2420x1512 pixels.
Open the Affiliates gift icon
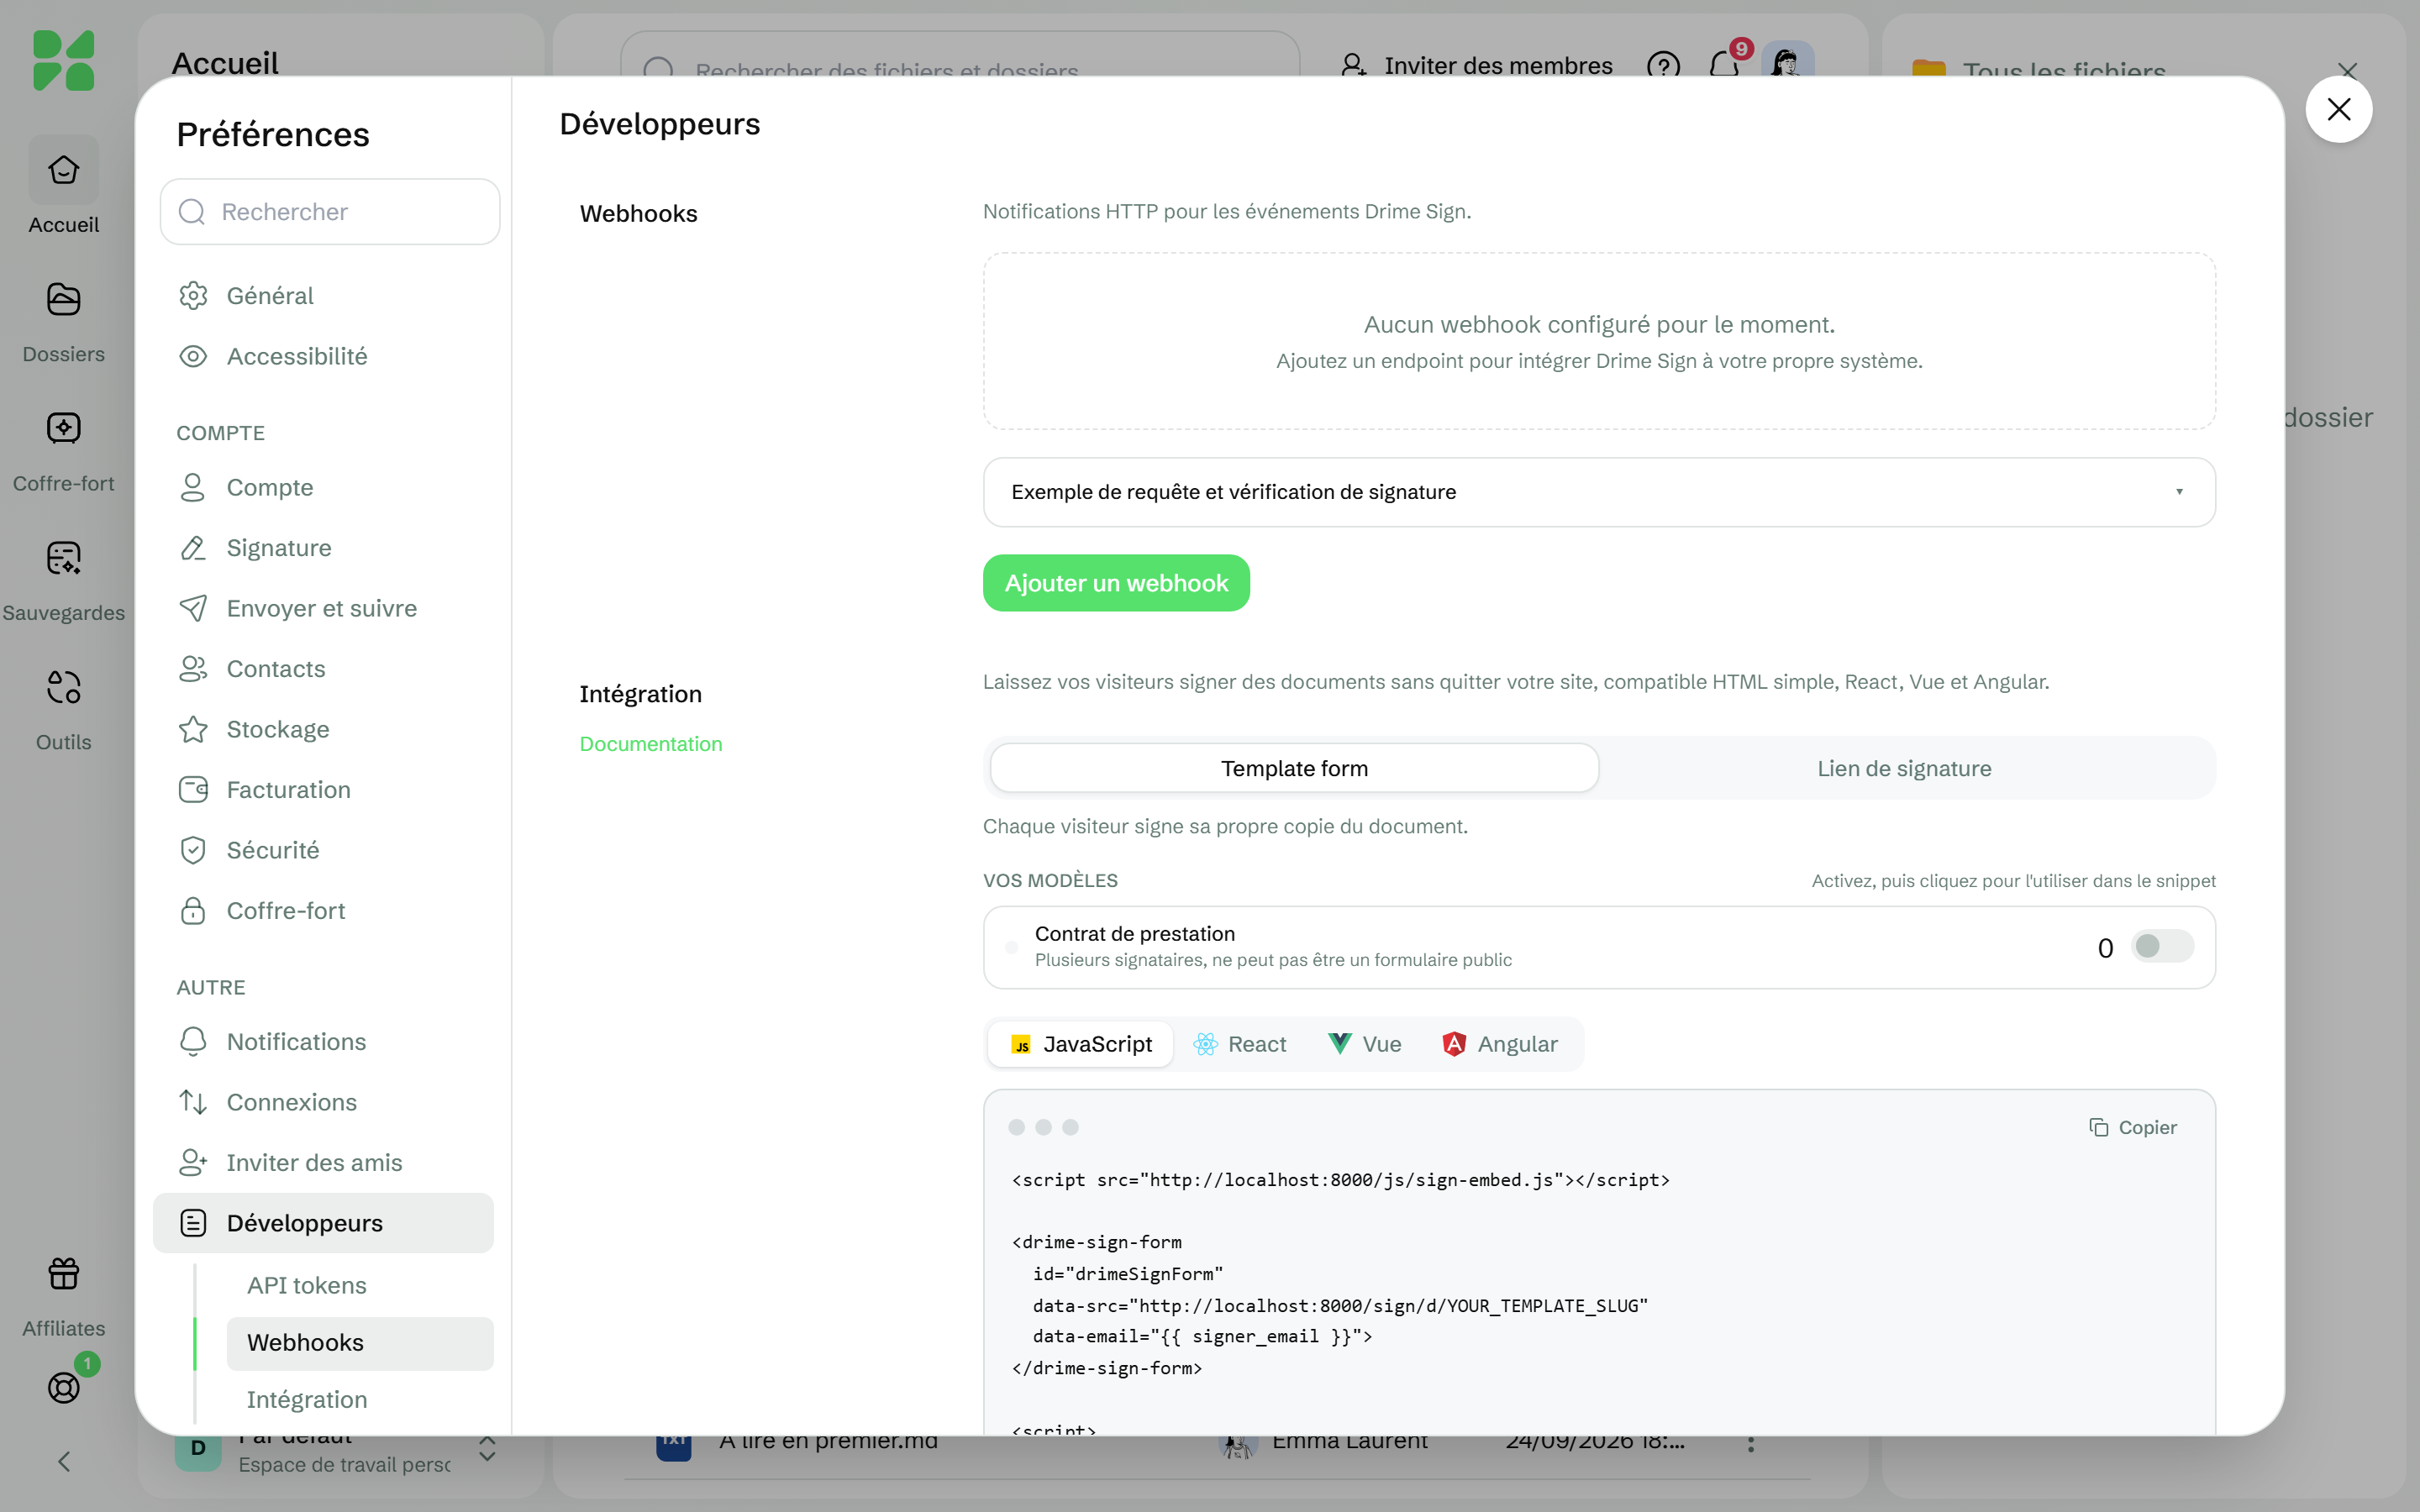(63, 1273)
